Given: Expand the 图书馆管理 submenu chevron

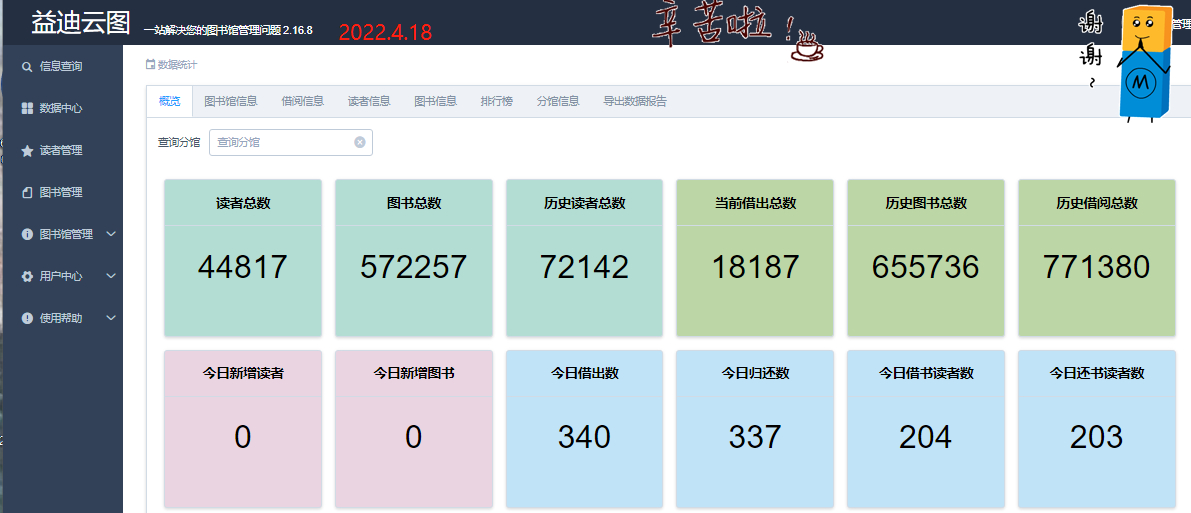Looking at the screenshot, I should (111, 234).
